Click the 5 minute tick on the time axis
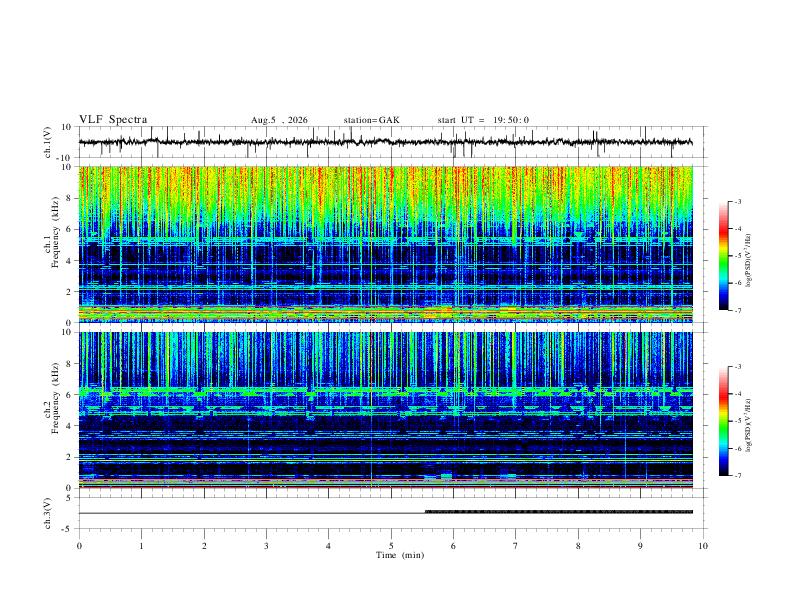The height and width of the screenshot is (612, 792). click(x=391, y=546)
